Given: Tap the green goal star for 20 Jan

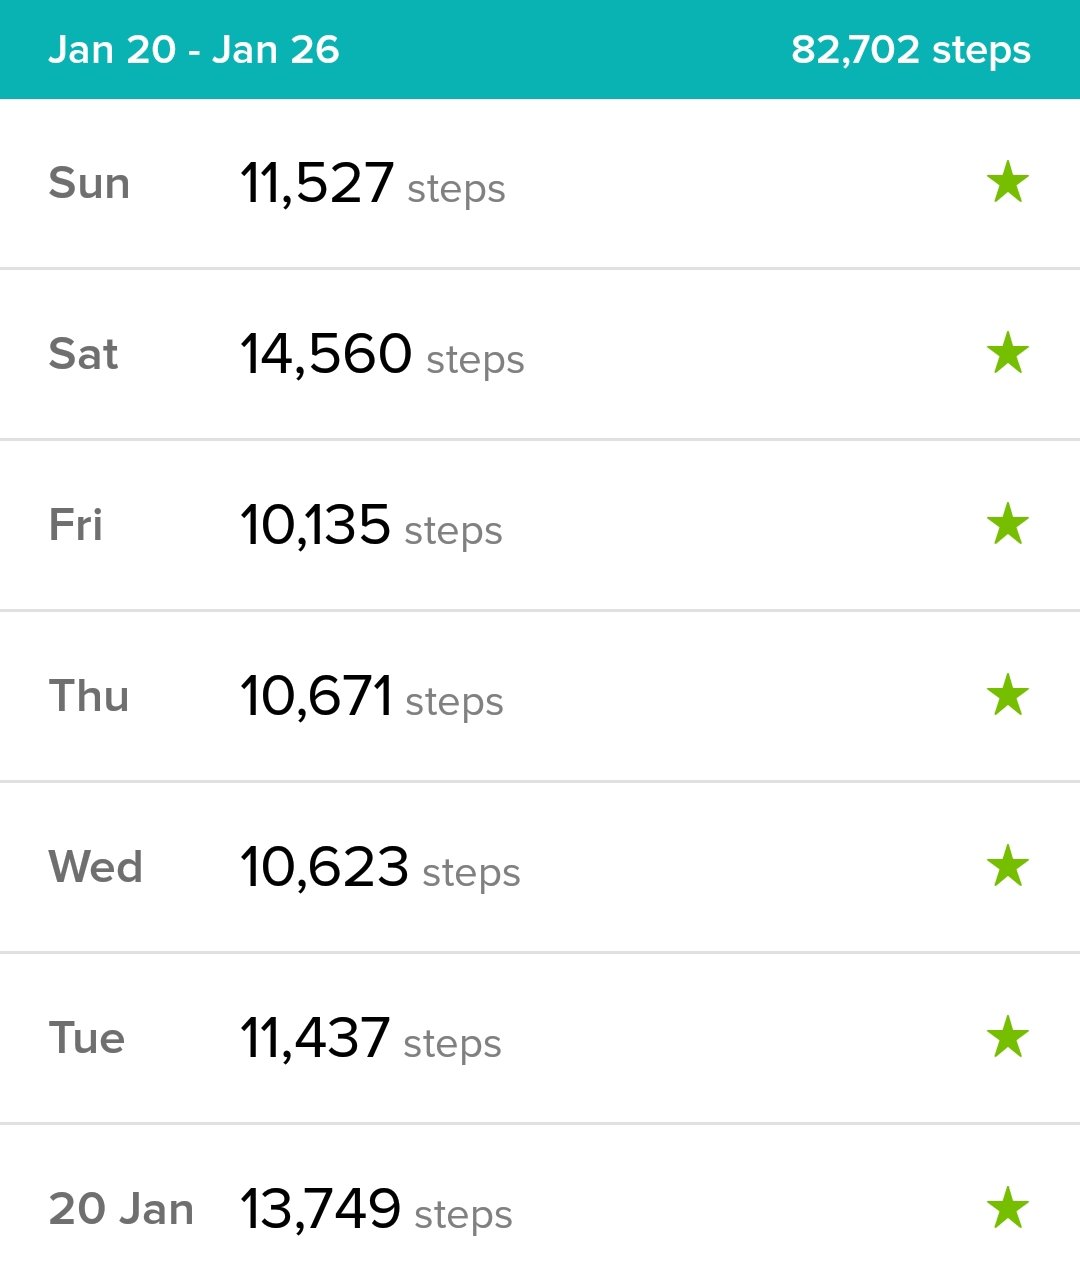Looking at the screenshot, I should click(1007, 1209).
